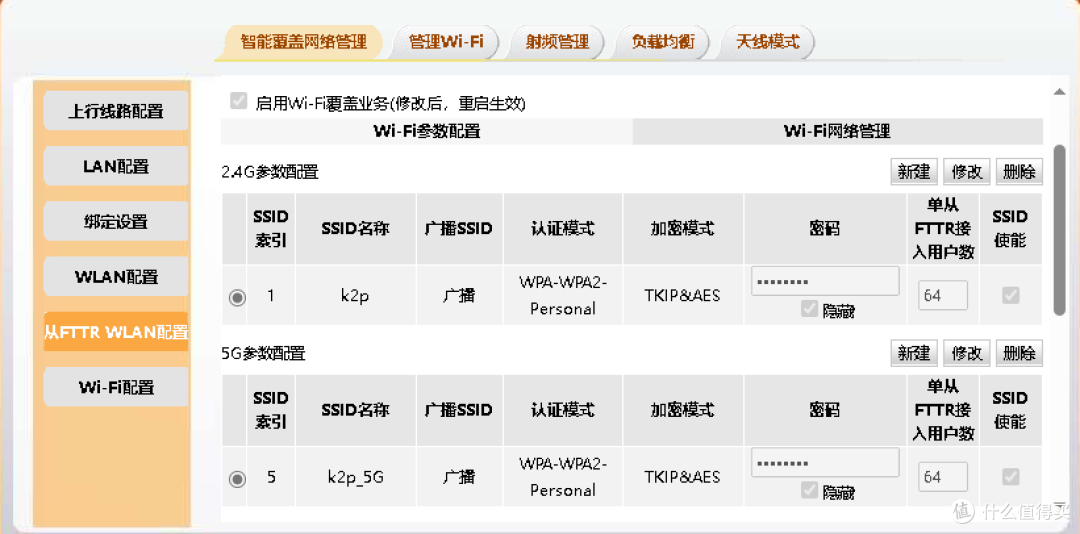Viewport: 1080px width, 534px height.
Task: Click the scroll up arrow
Action: point(1059,91)
